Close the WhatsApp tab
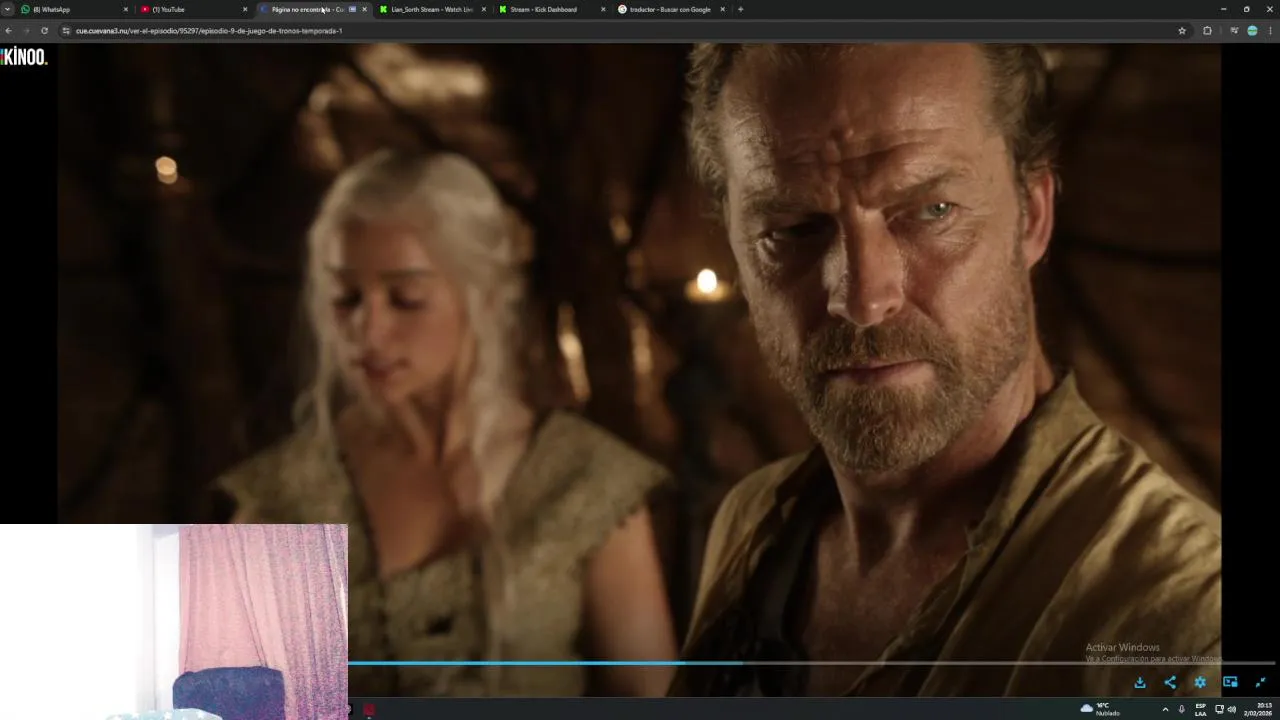 (x=125, y=9)
